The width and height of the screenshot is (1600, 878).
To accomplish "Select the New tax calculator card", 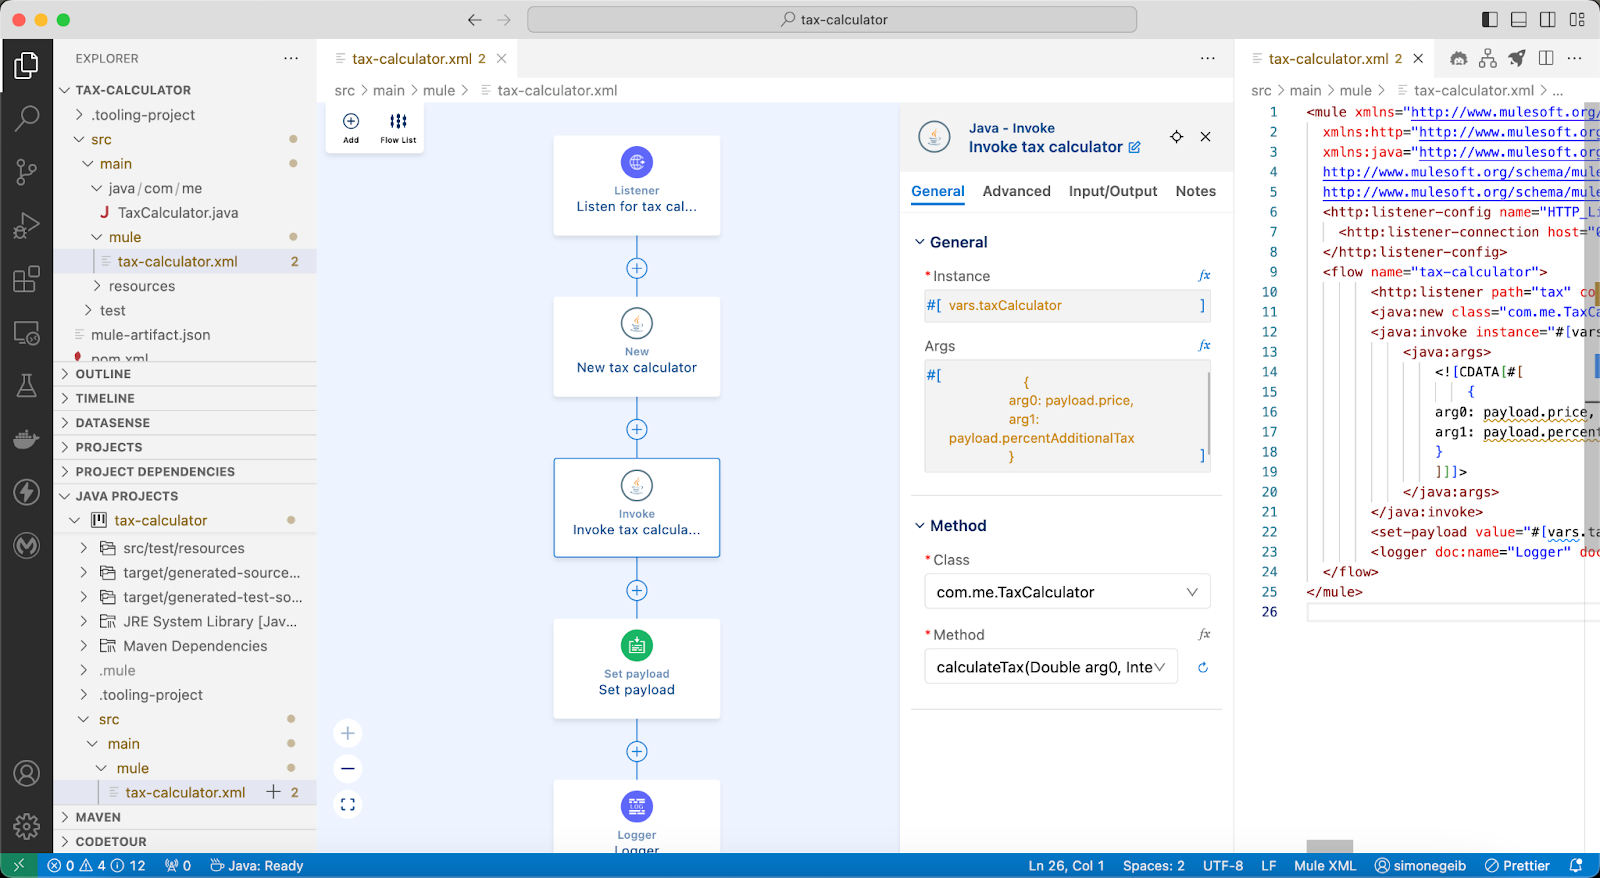I will pos(637,347).
